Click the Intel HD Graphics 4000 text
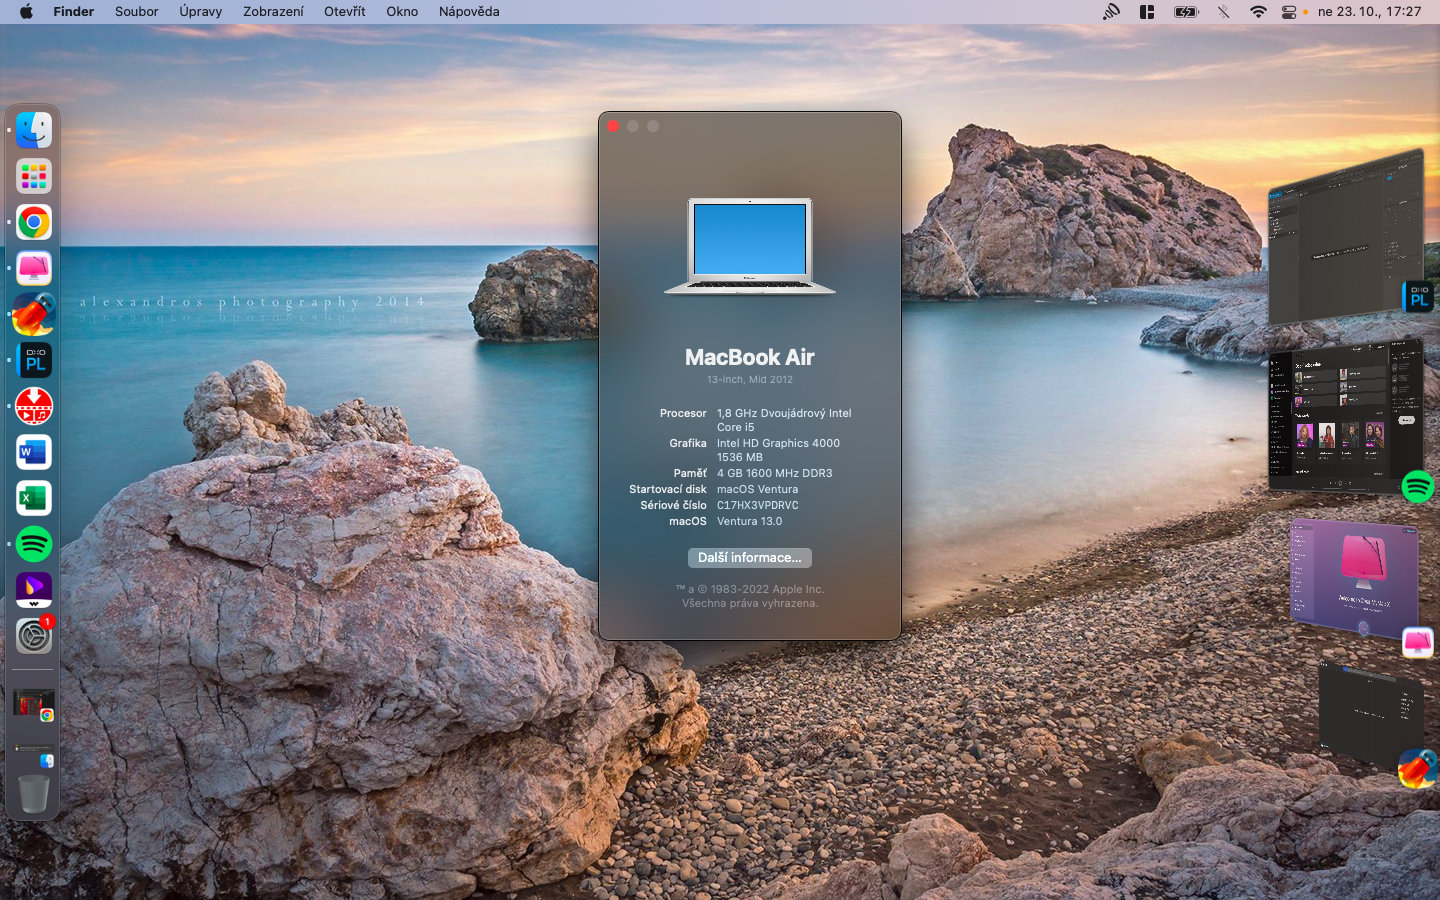This screenshot has height=900, width=1440. 778,443
